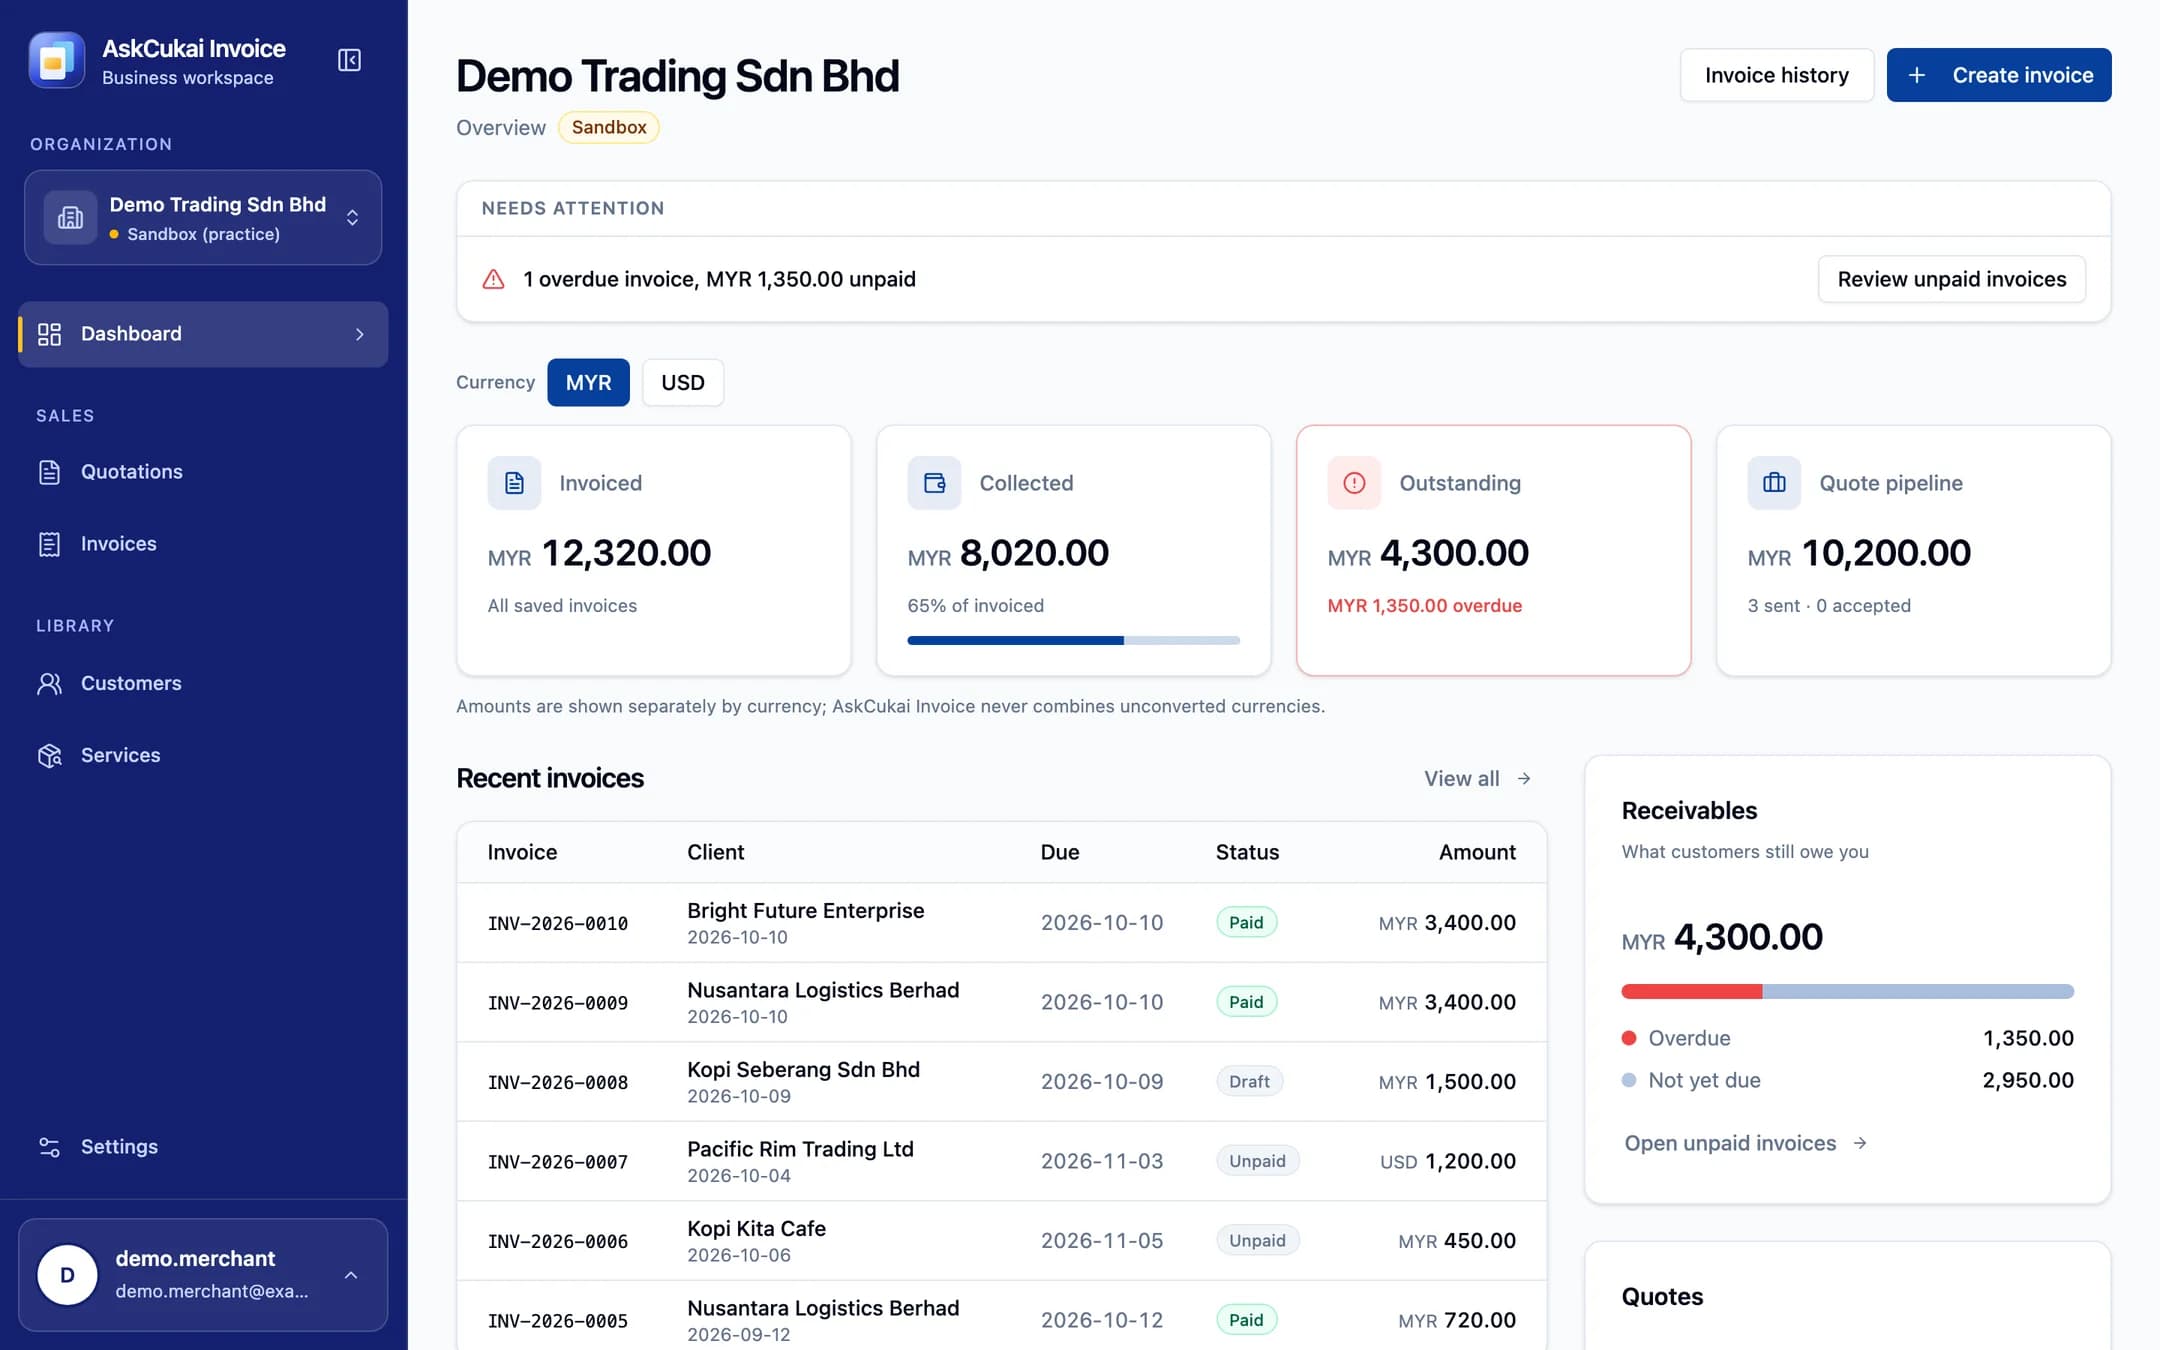Switch currency to MYR
Image resolution: width=2160 pixels, height=1350 pixels.
point(588,382)
